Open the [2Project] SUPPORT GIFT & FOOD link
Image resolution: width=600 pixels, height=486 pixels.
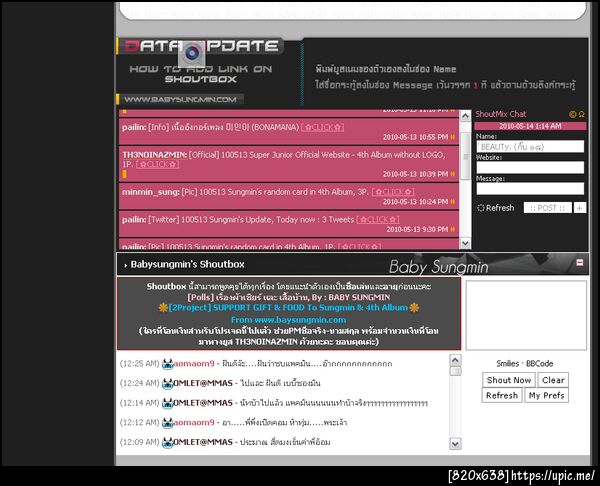coord(288,308)
